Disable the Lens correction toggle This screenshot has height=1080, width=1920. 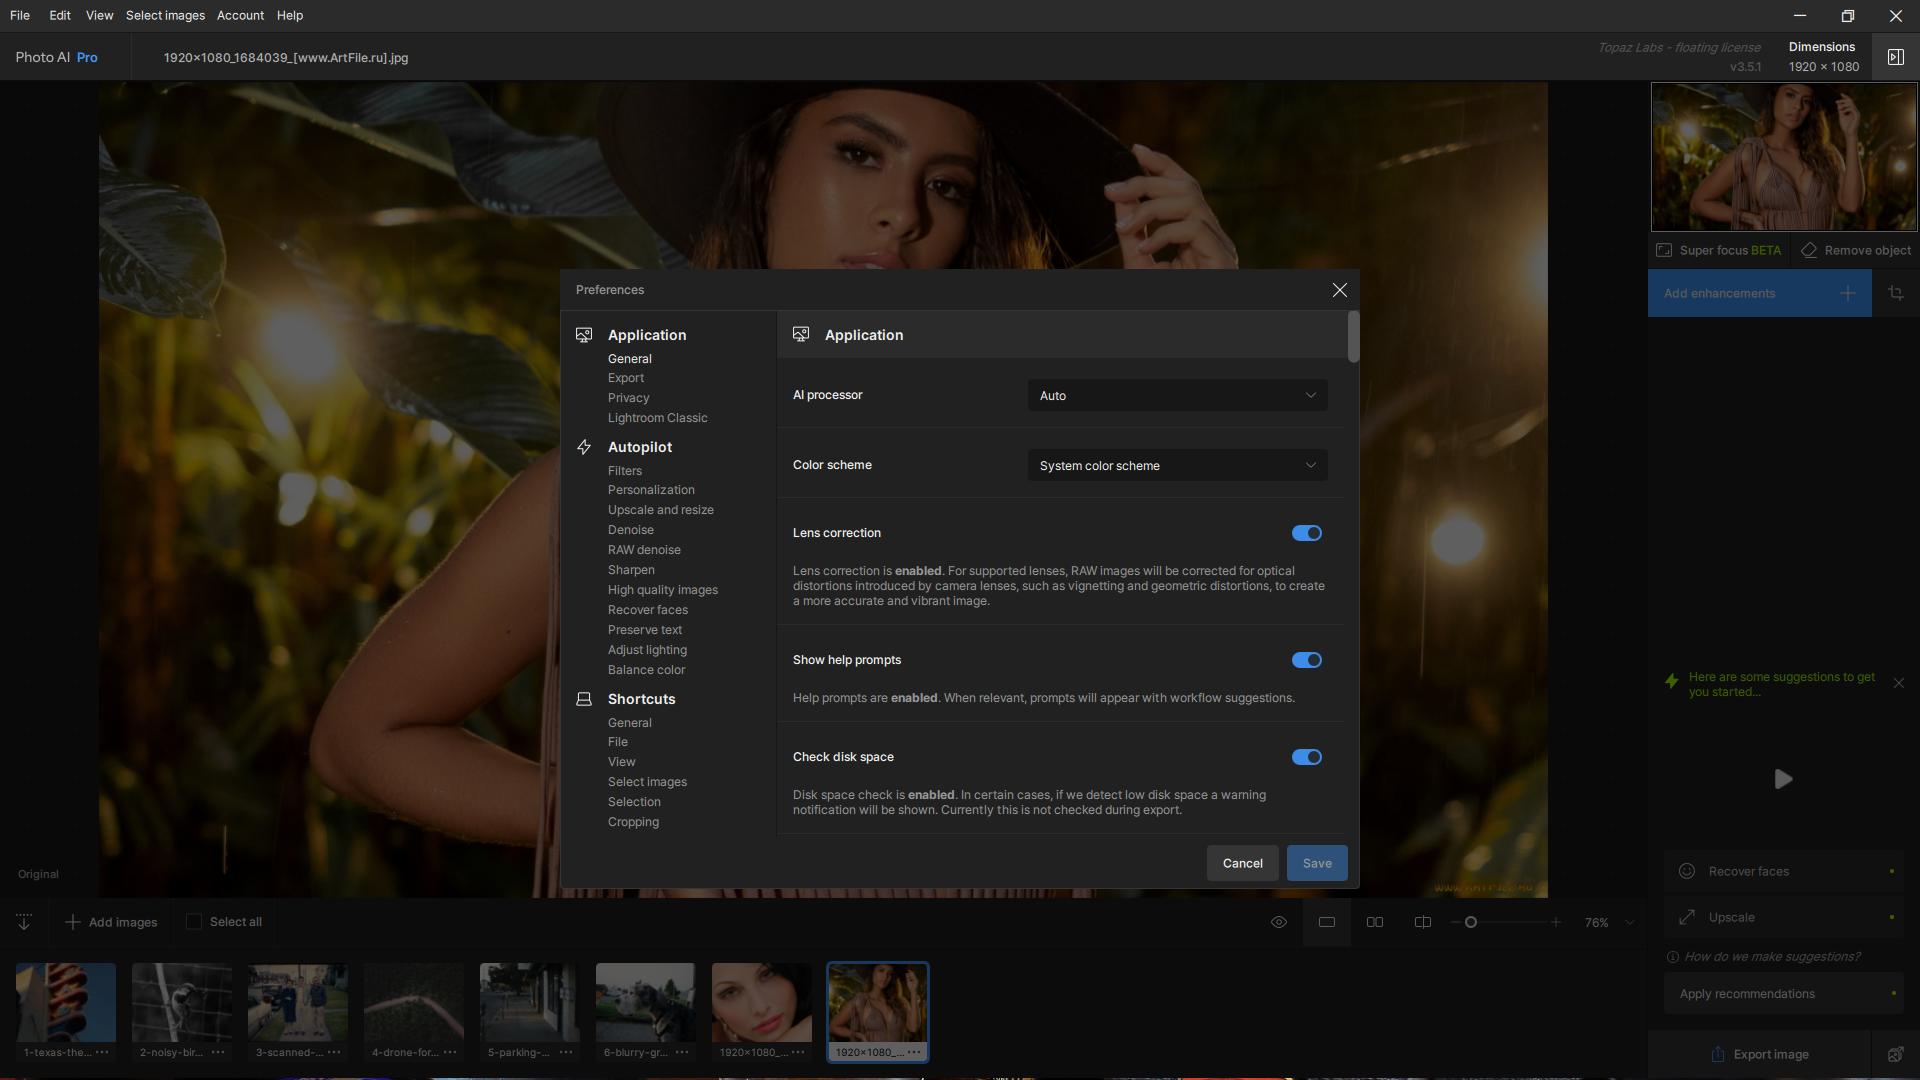pos(1306,533)
